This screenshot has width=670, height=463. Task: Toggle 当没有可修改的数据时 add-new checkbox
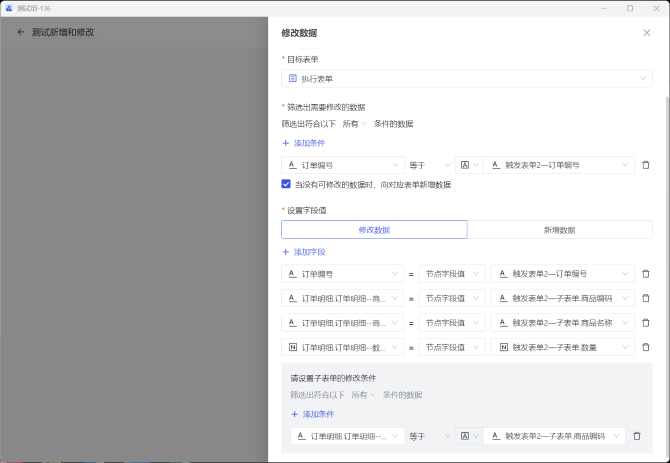point(286,184)
